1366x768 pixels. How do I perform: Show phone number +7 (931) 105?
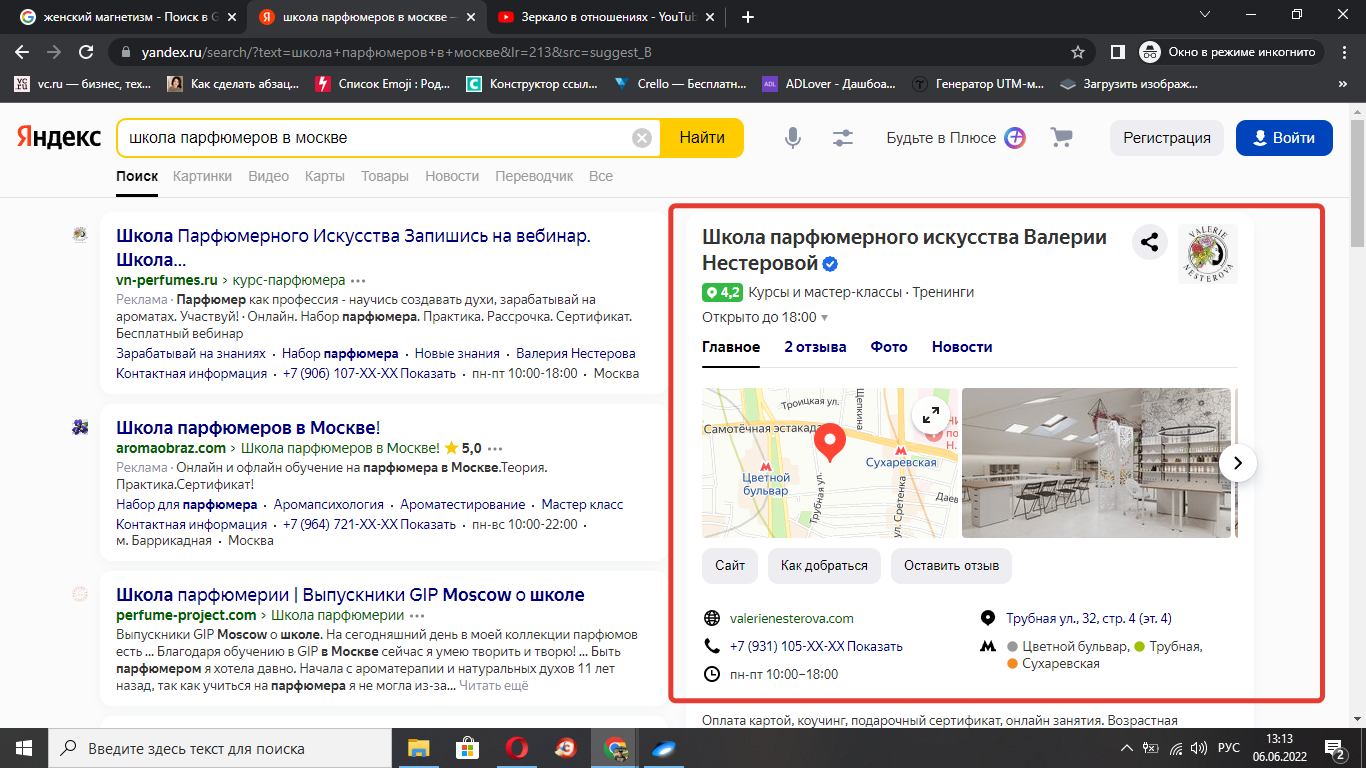(x=816, y=646)
